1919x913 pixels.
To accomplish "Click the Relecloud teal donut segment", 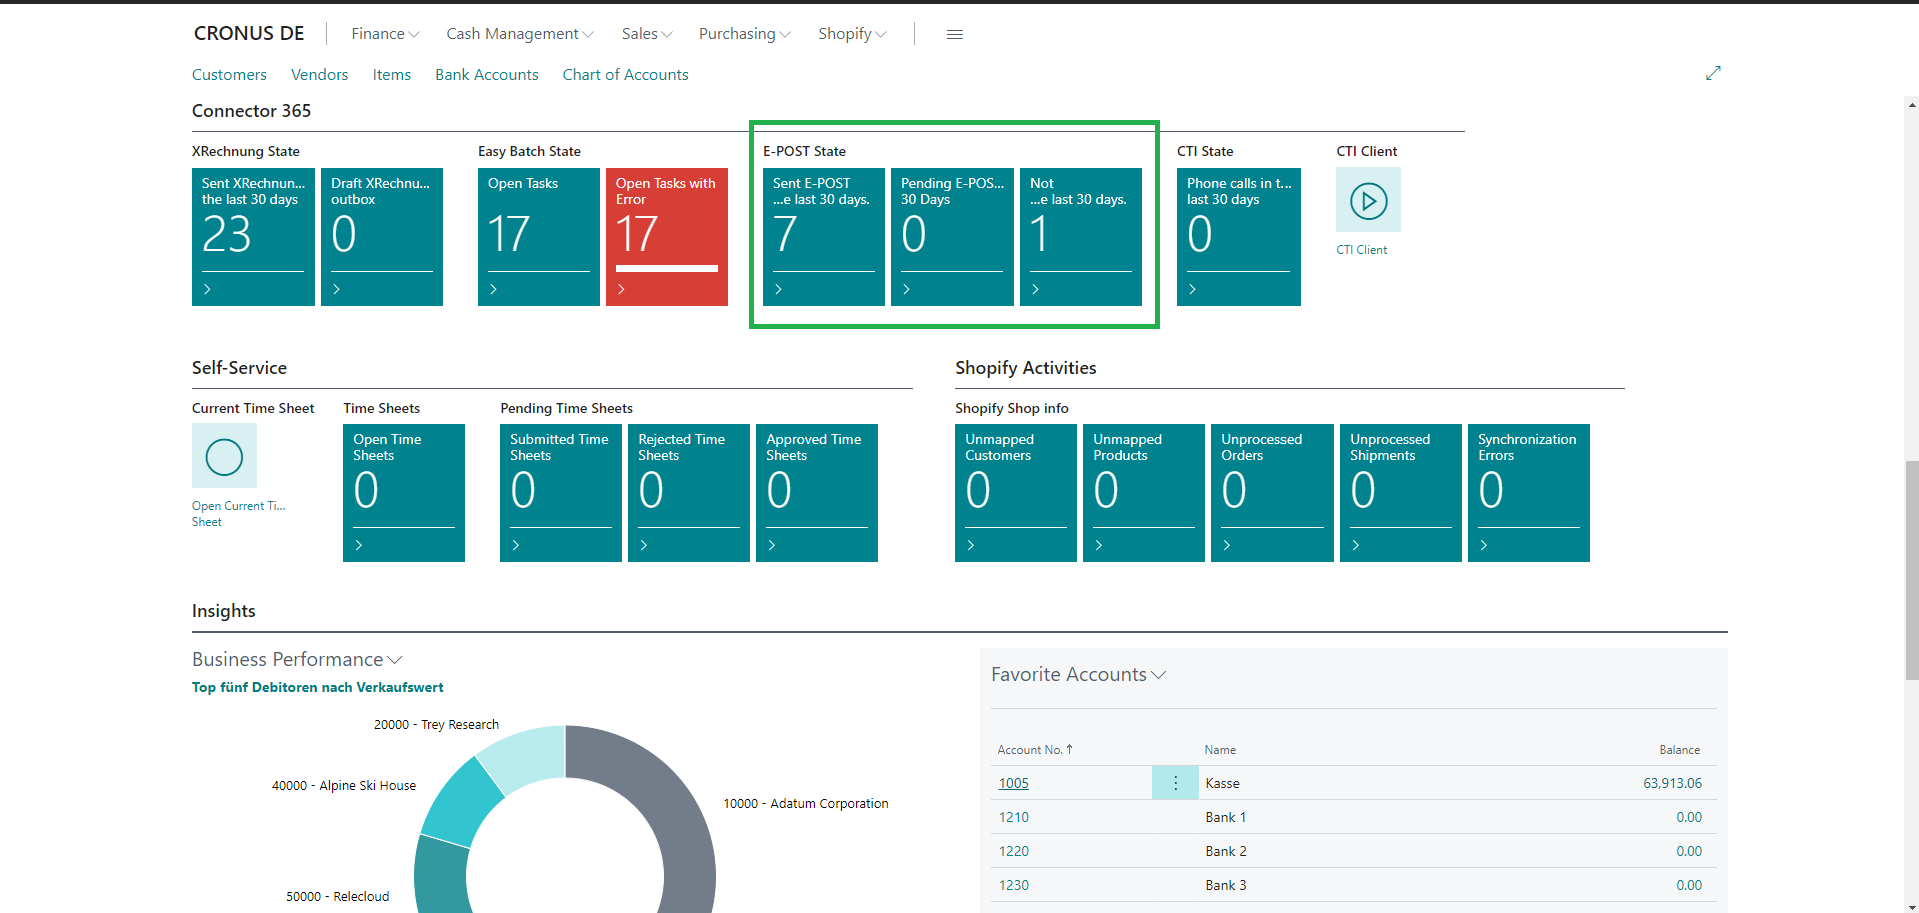I will [440, 877].
